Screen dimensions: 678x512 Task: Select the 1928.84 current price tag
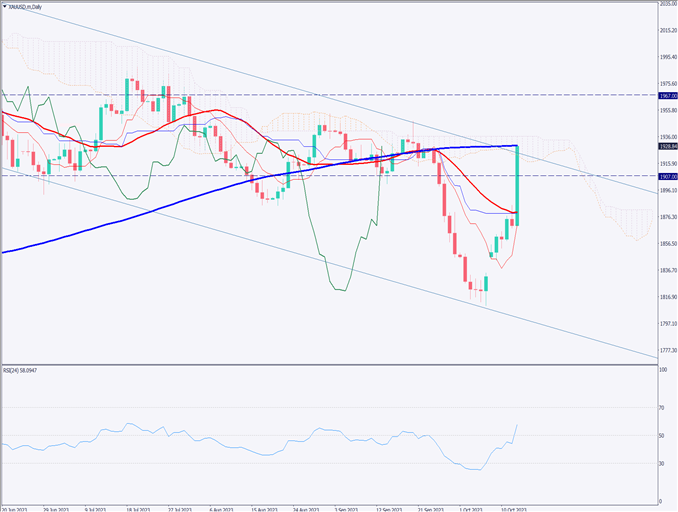pyautogui.click(x=668, y=146)
